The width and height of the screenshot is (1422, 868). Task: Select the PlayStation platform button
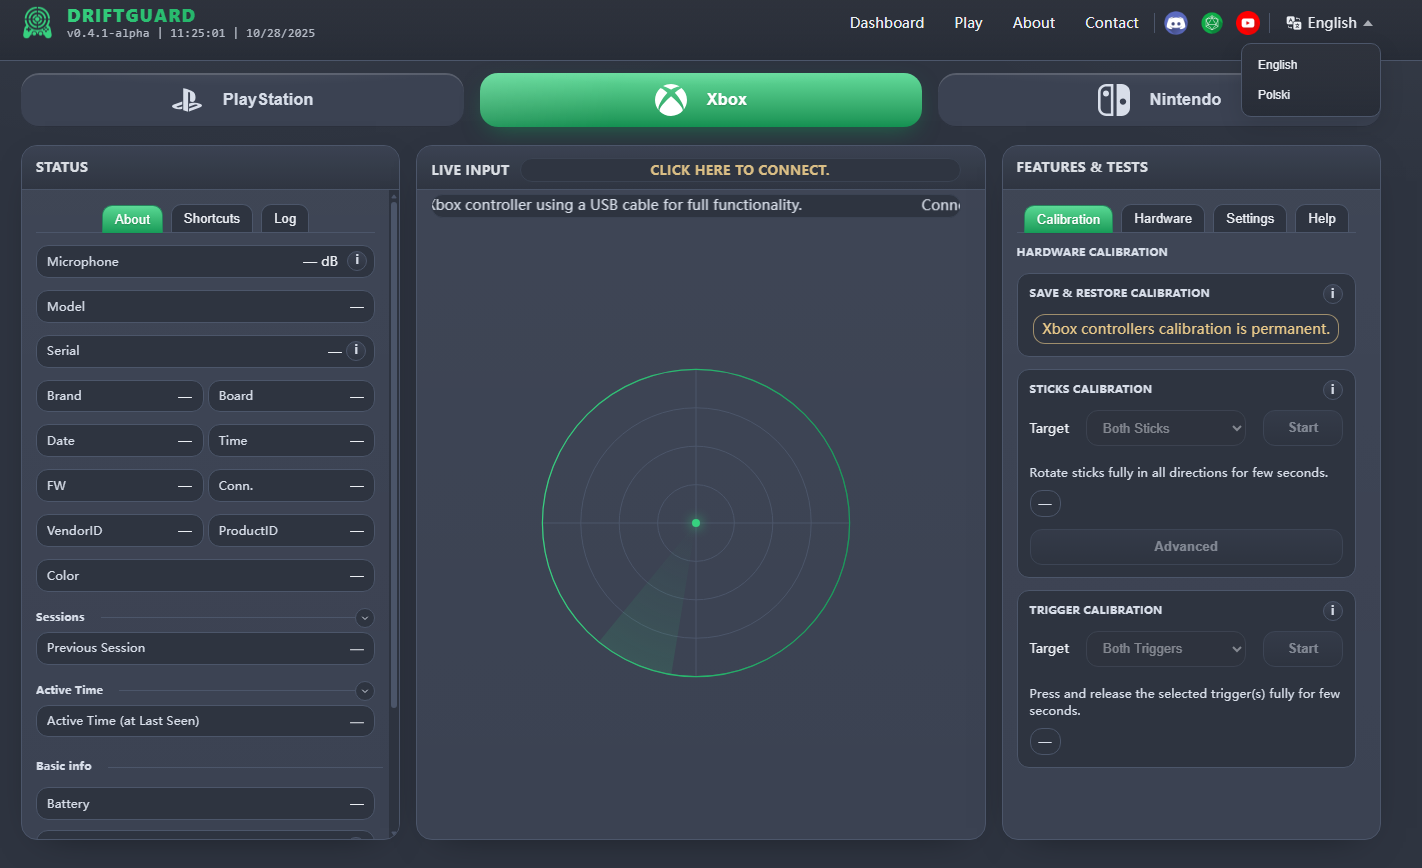pyautogui.click(x=242, y=100)
